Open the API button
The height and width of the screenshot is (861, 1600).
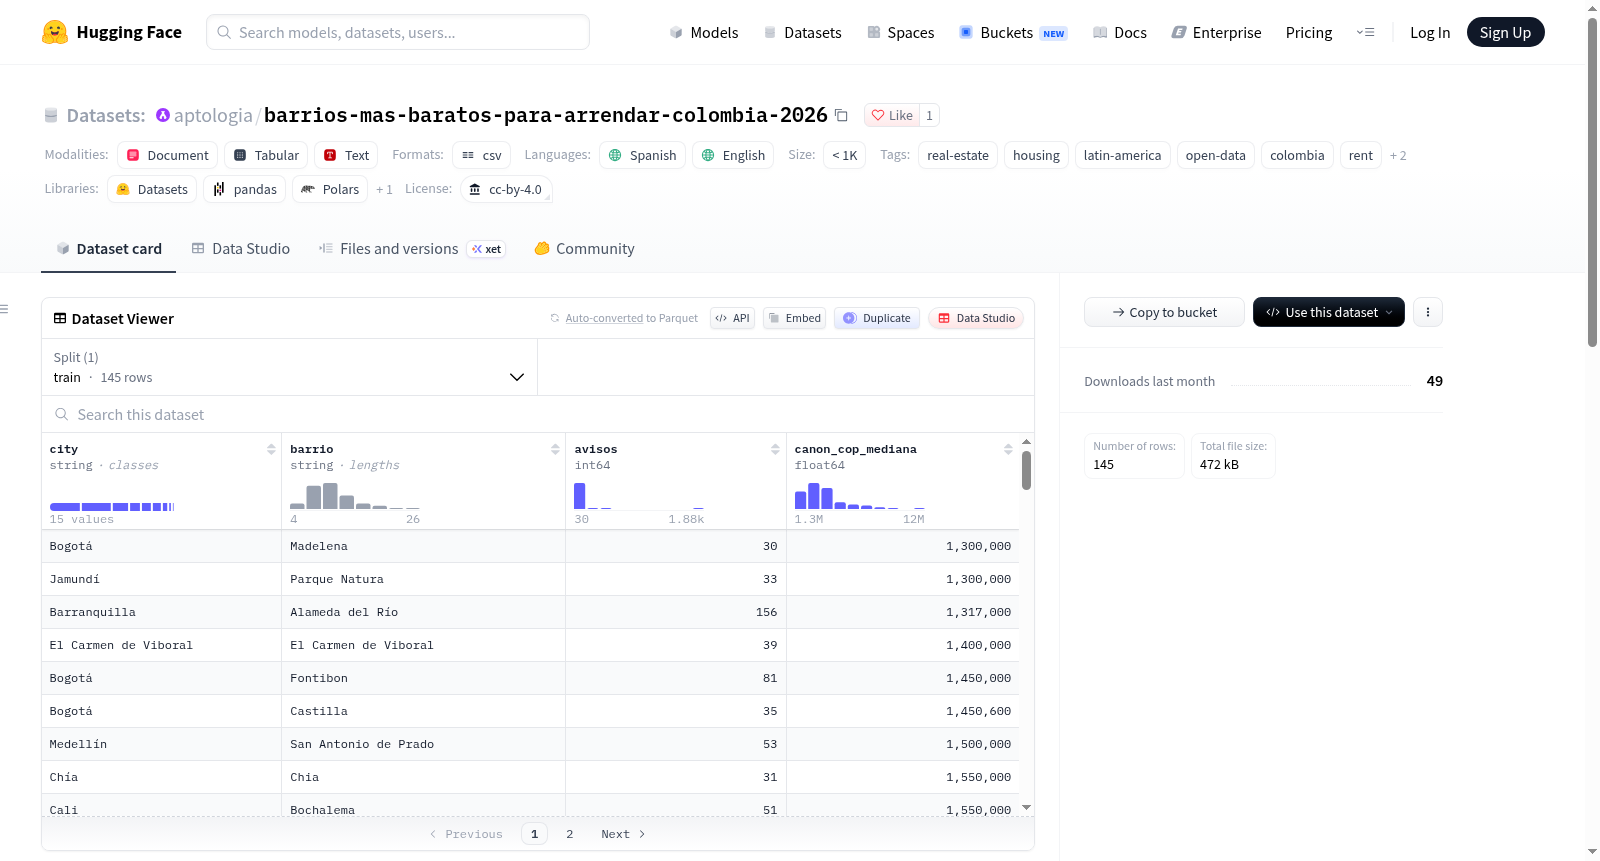click(732, 318)
